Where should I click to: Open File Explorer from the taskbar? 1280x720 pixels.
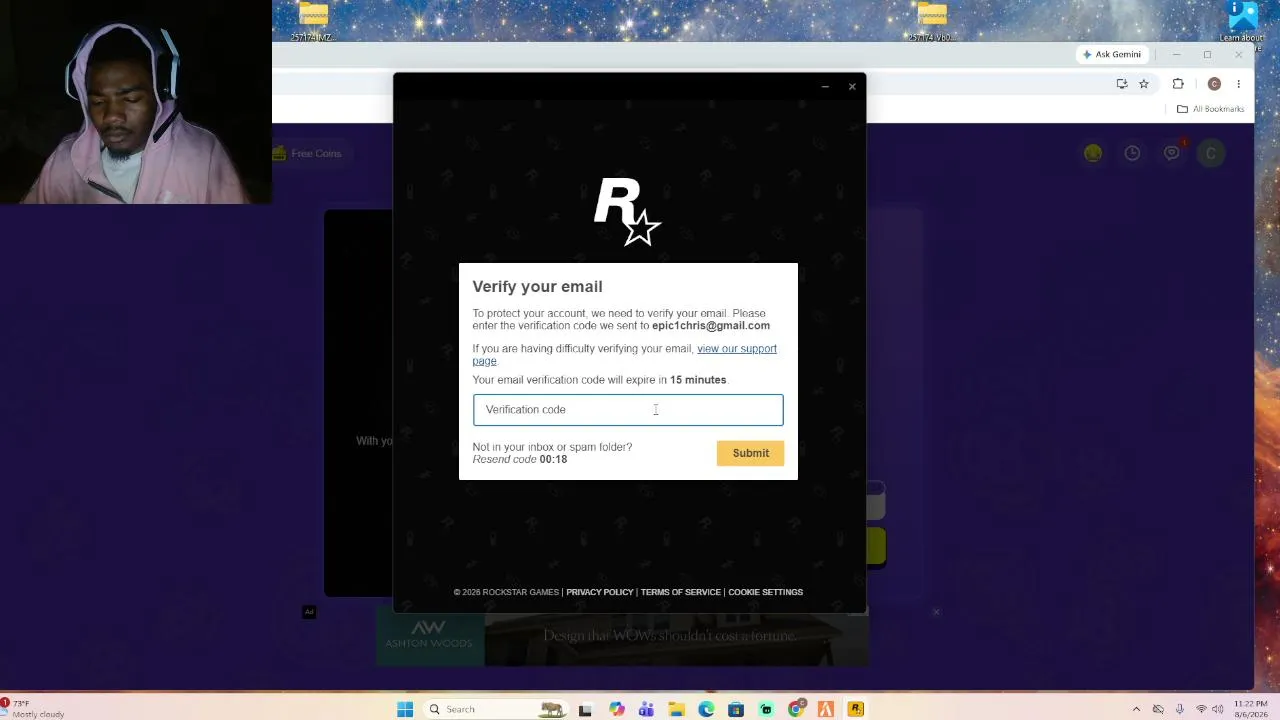676,709
